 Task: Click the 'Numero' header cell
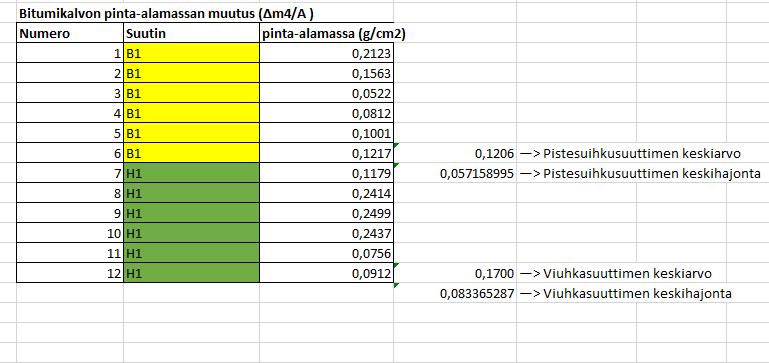point(70,34)
